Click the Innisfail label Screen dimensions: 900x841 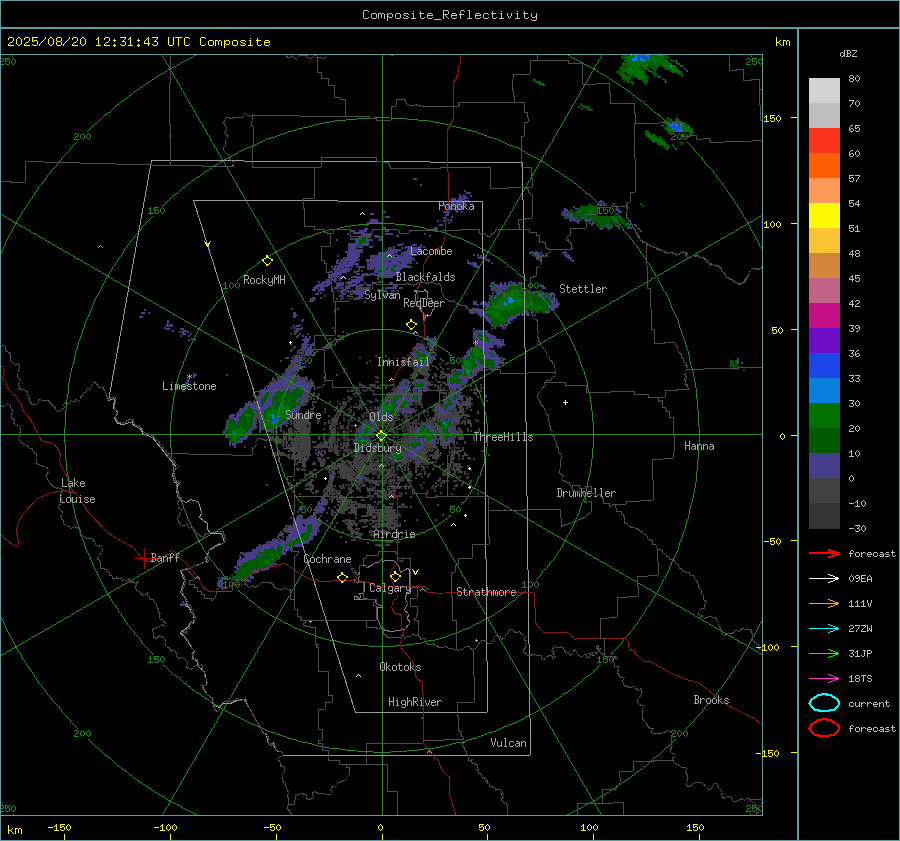[x=403, y=362]
